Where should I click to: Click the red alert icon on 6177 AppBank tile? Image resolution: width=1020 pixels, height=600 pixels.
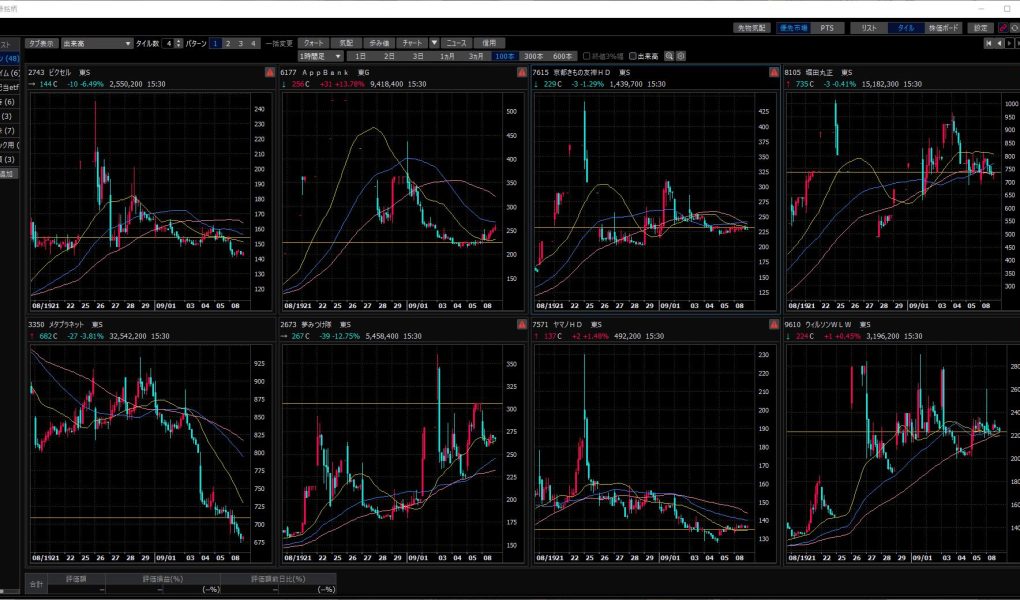pos(521,73)
